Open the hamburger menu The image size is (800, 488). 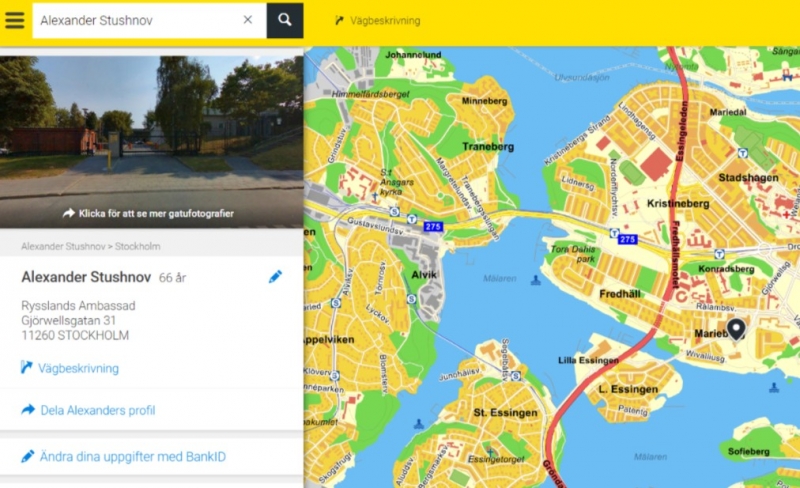[x=15, y=20]
